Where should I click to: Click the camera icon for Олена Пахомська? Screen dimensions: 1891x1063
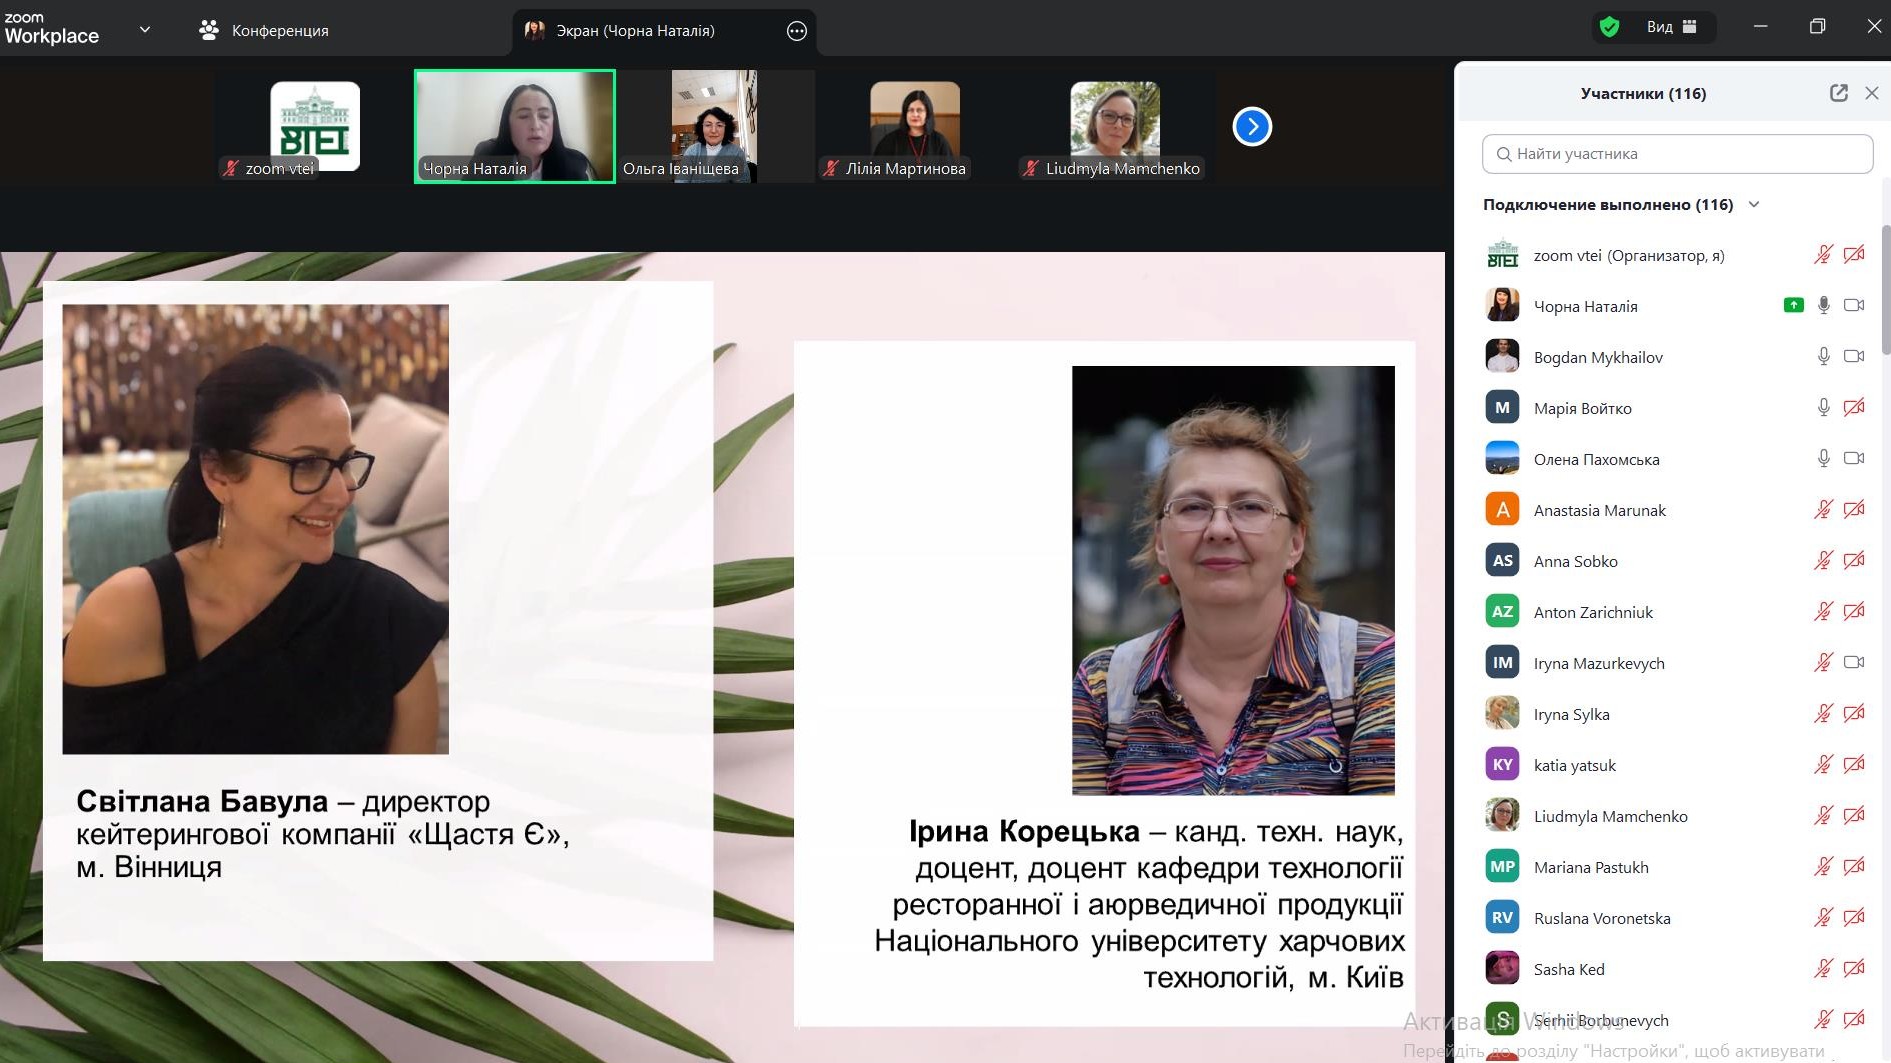pos(1853,459)
